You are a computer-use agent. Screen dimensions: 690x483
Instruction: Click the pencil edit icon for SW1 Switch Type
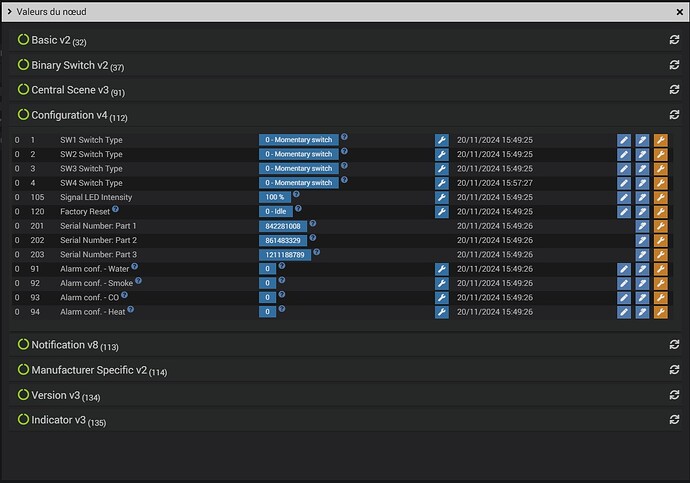click(x=624, y=140)
